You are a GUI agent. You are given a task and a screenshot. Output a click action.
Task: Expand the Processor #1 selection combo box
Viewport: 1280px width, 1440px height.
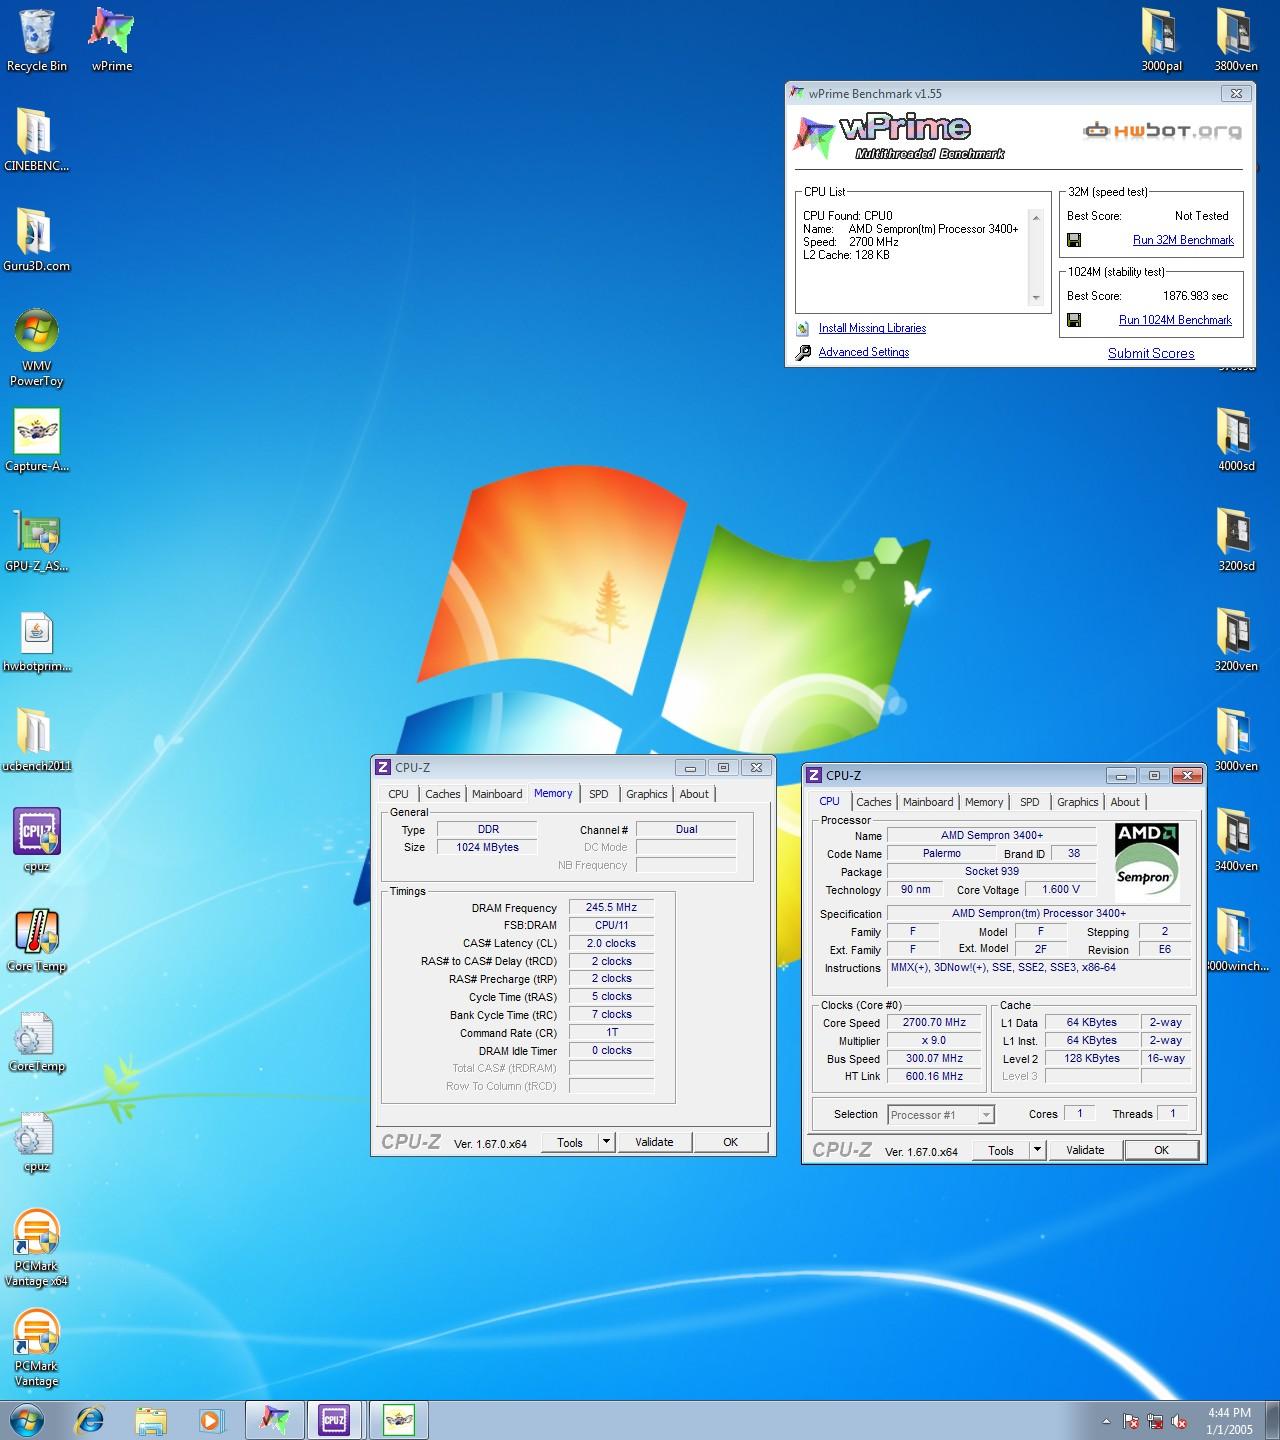point(941,1115)
